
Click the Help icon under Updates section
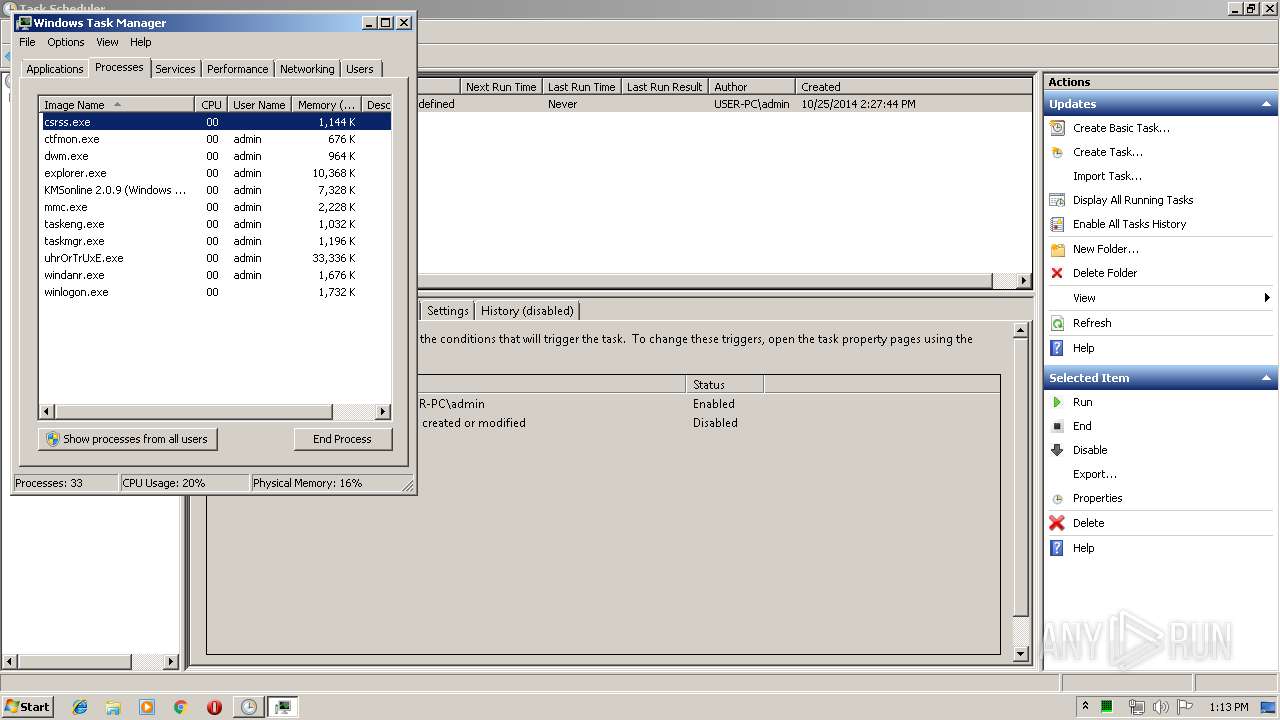click(1057, 348)
